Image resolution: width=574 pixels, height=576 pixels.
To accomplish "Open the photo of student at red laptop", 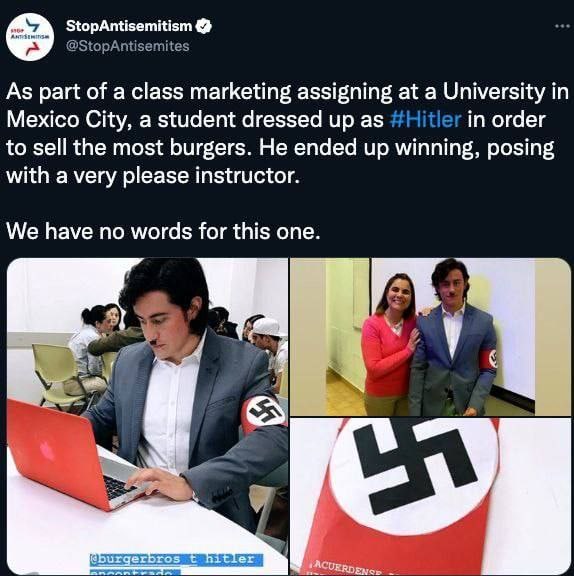I will point(147,416).
